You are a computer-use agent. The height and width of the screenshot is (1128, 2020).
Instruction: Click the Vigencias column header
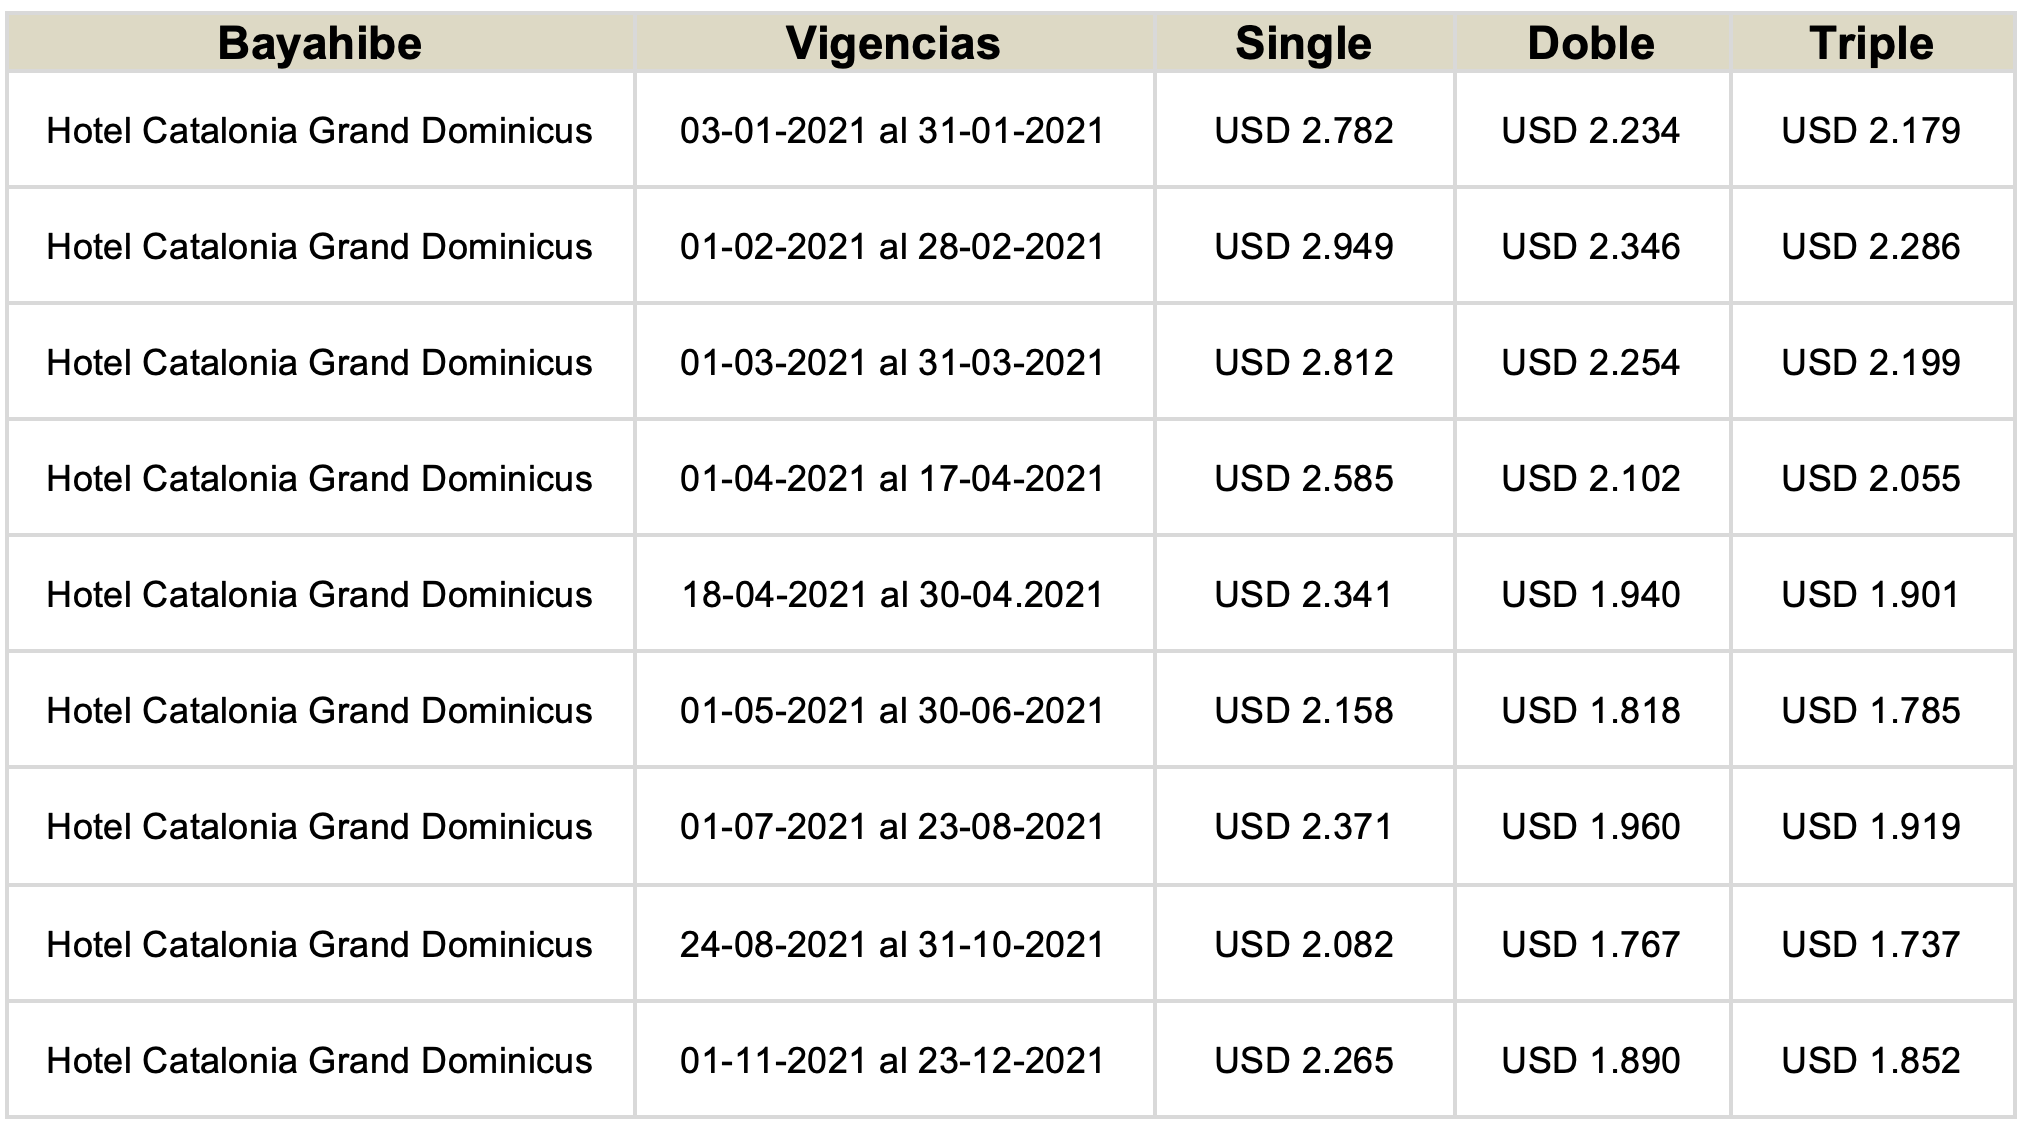(893, 44)
